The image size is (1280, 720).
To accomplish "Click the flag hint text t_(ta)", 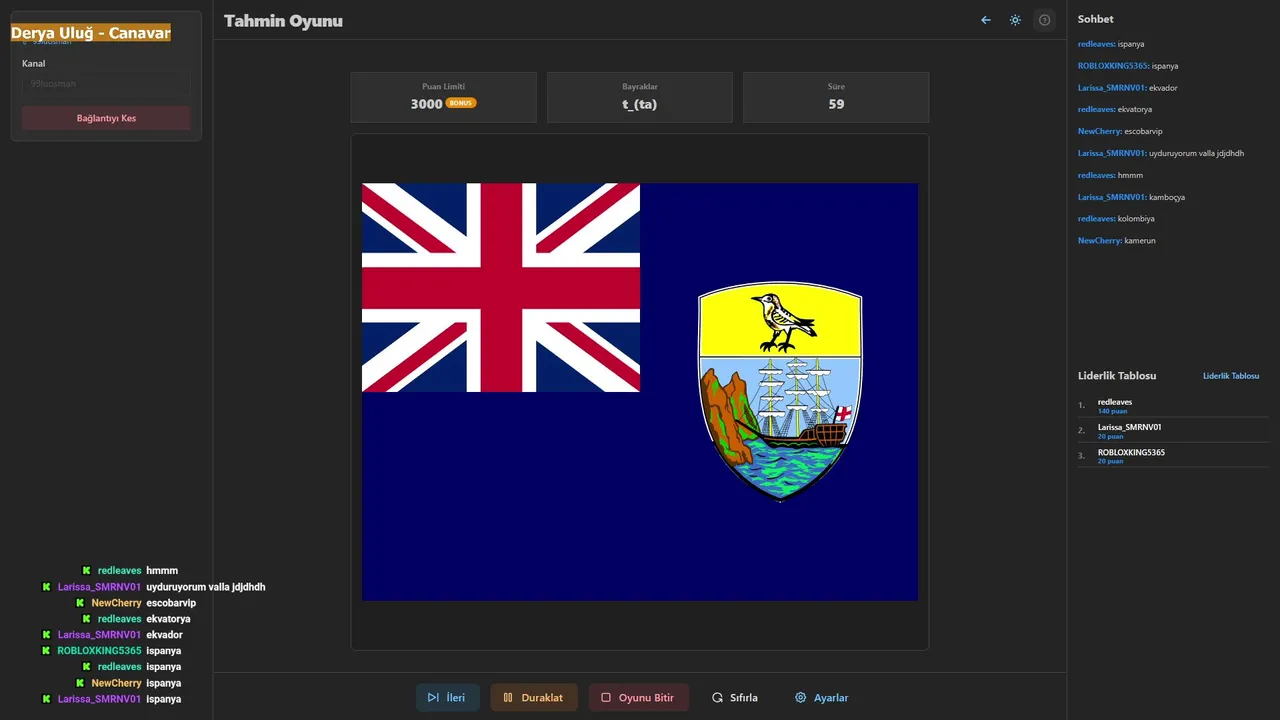I will (x=640, y=104).
